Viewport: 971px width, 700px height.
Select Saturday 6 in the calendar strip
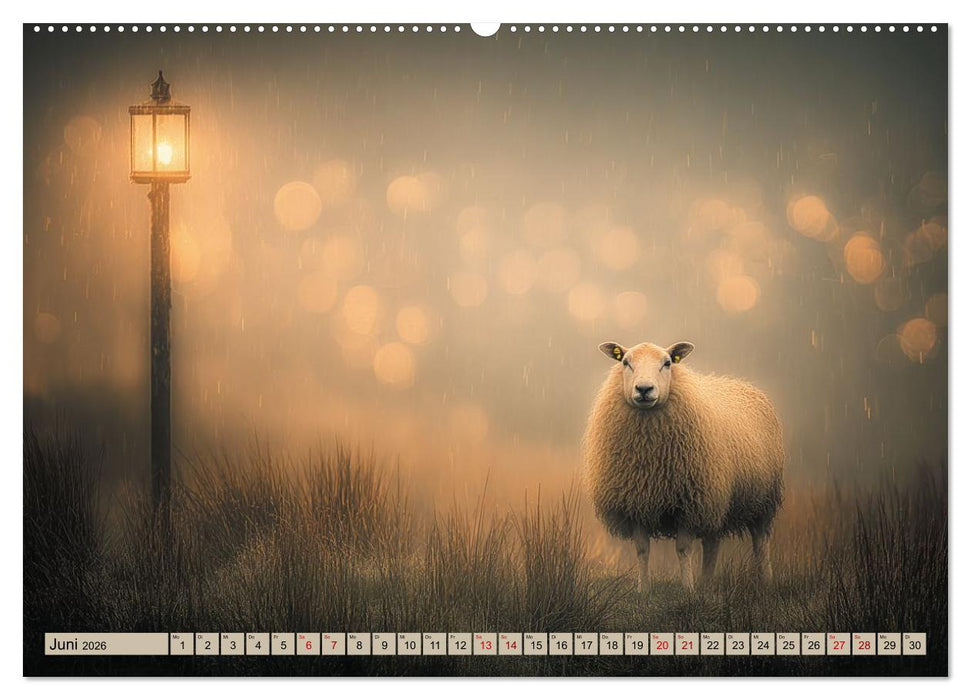point(308,644)
